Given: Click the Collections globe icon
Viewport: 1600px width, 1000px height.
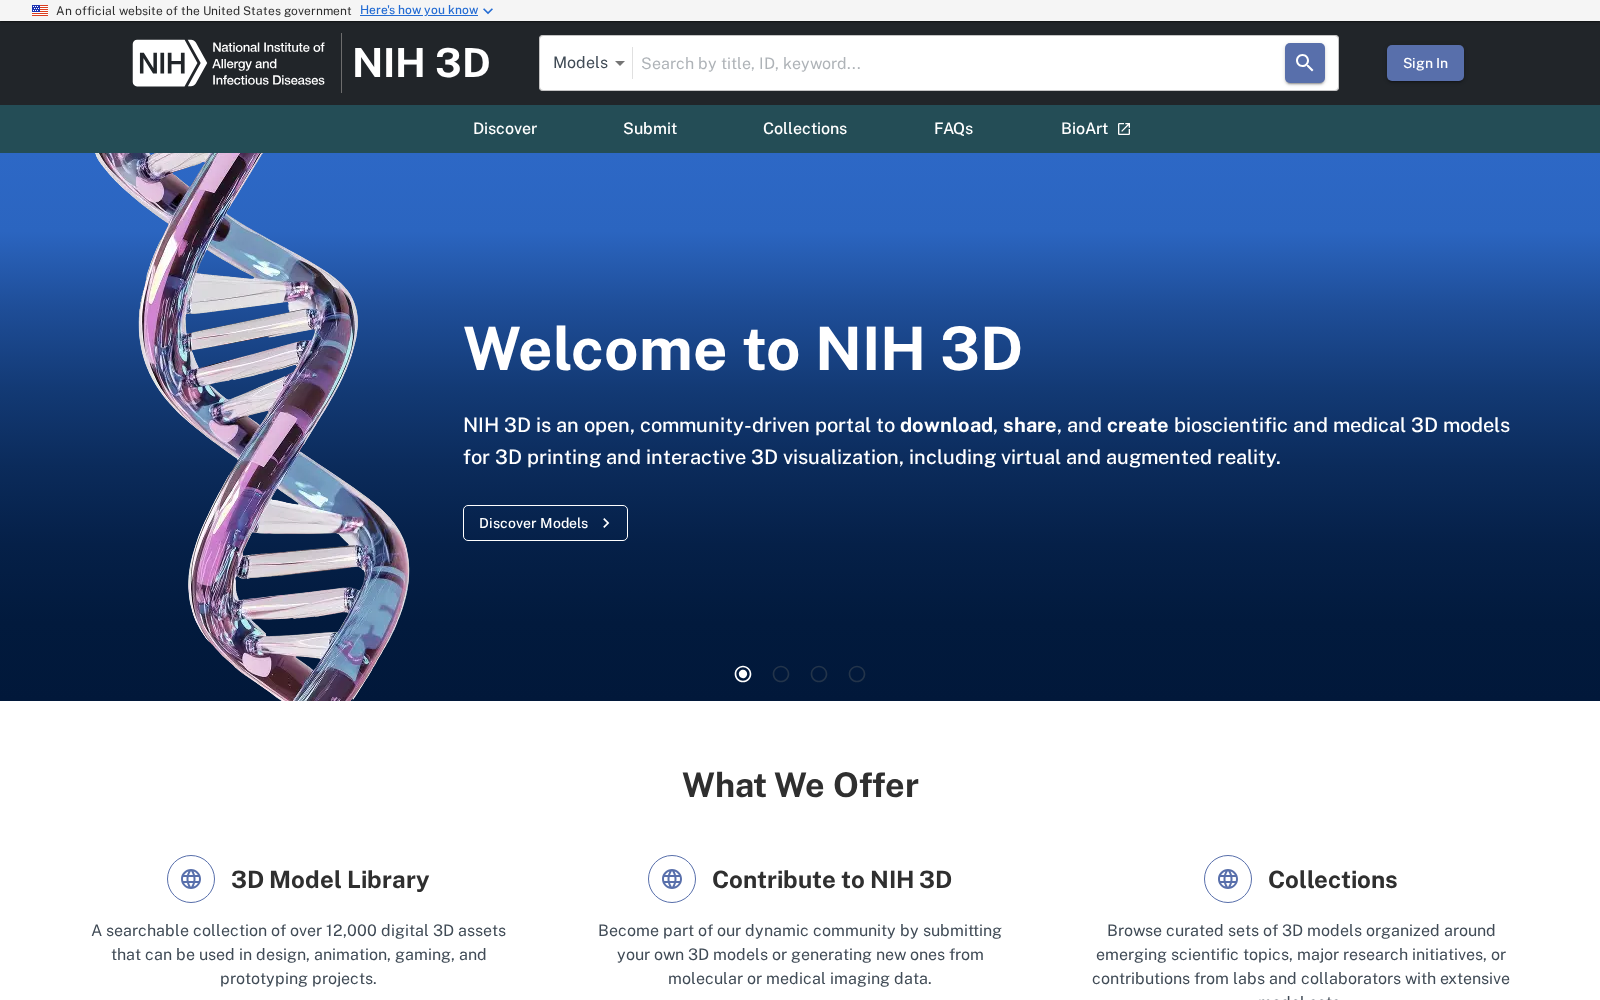Looking at the screenshot, I should point(1228,879).
